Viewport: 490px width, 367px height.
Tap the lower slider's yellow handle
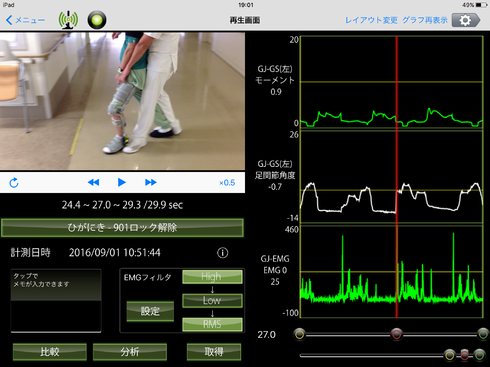(449, 355)
